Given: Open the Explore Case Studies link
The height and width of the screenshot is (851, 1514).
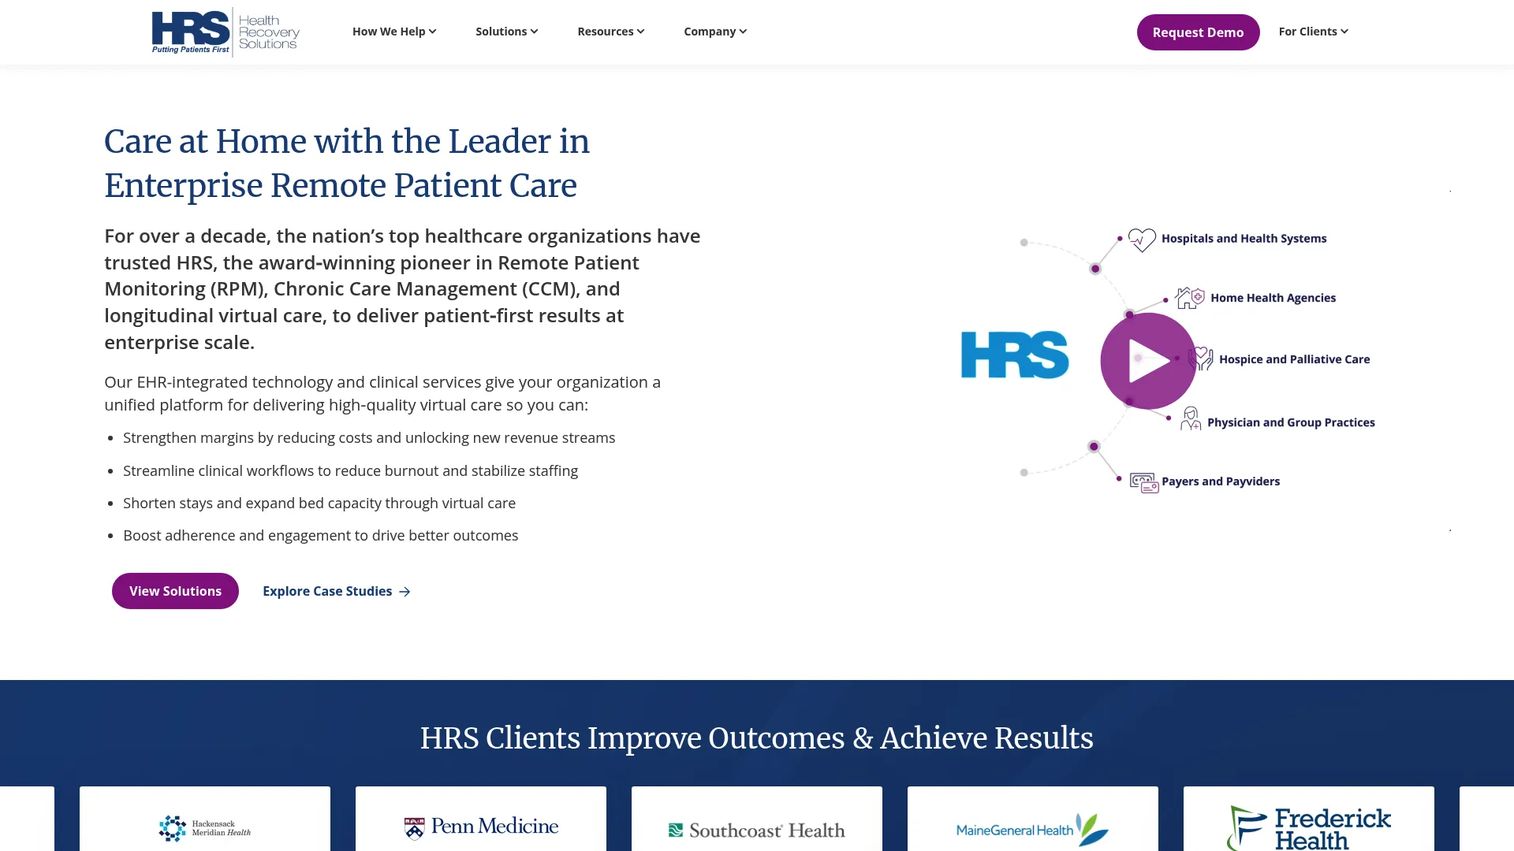Looking at the screenshot, I should 336,591.
